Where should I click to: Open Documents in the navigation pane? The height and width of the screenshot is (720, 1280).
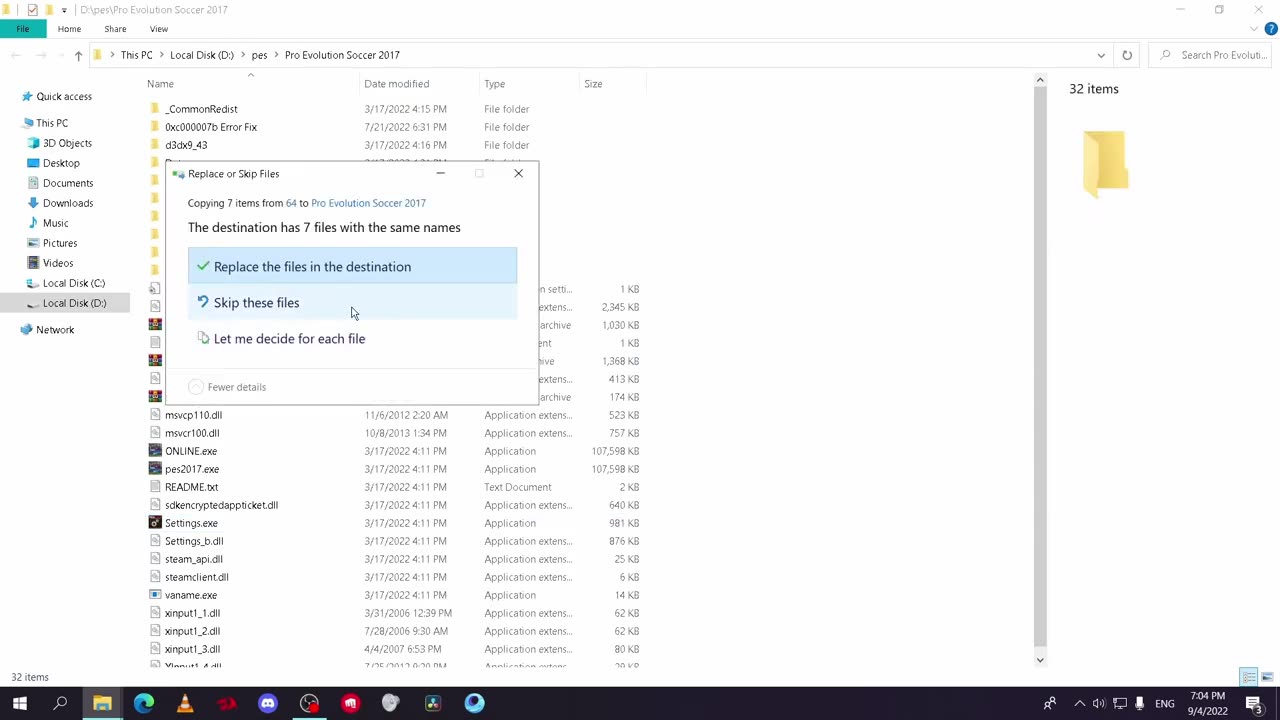pyautogui.click(x=68, y=183)
